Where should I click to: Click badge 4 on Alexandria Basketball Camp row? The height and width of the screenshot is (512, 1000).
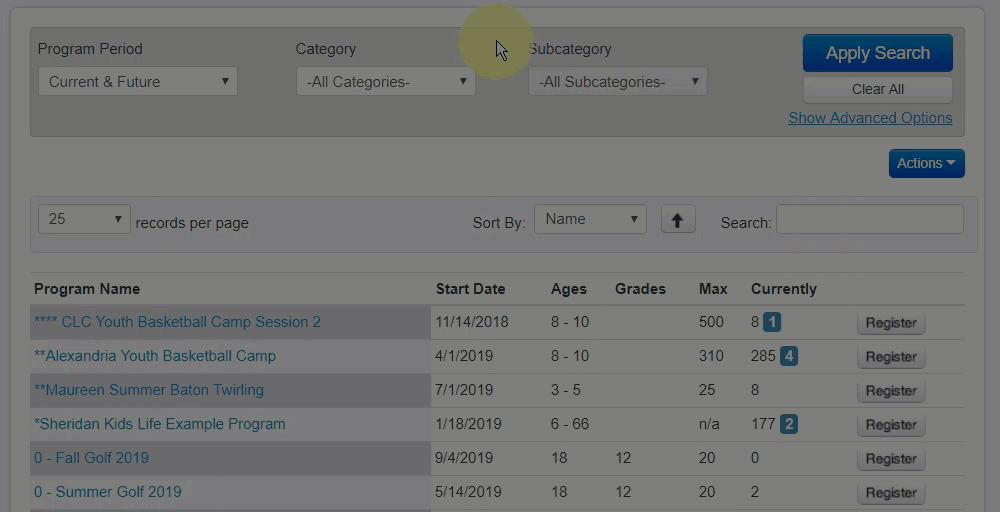click(789, 356)
